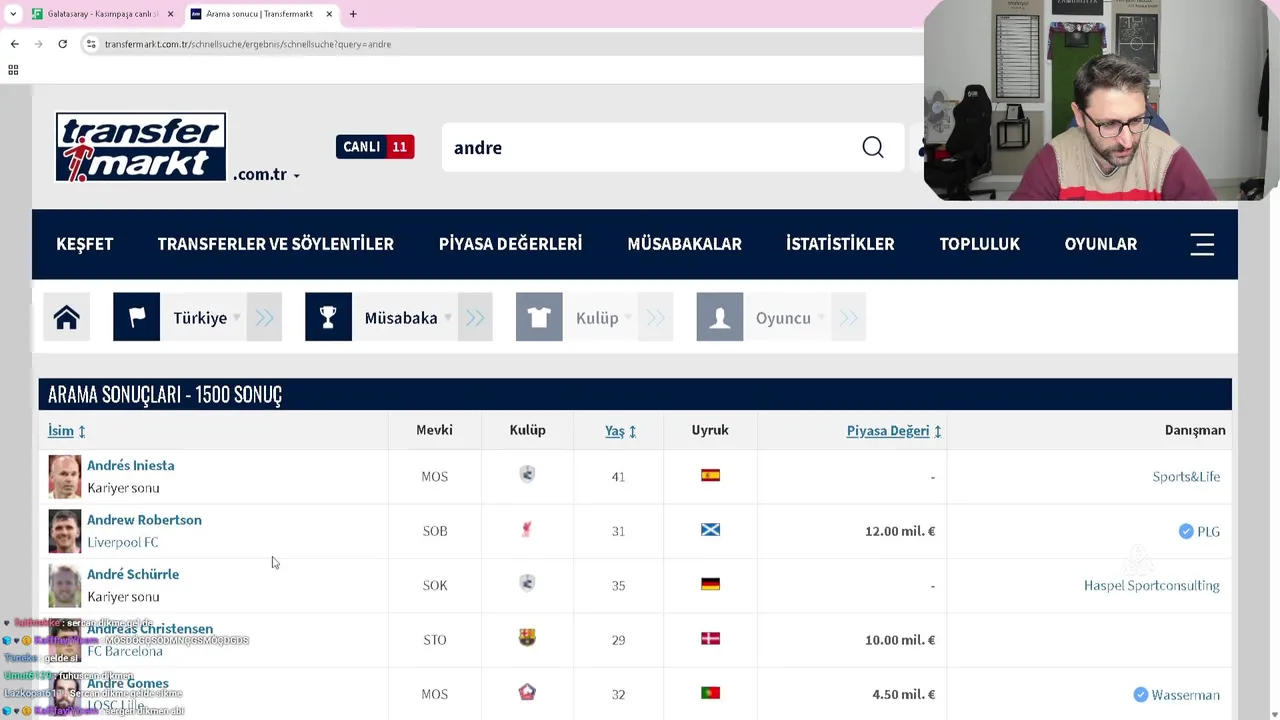Screen dimensions: 1280x720
Task: Open Sports&Life agent link
Action: [x=1186, y=477]
